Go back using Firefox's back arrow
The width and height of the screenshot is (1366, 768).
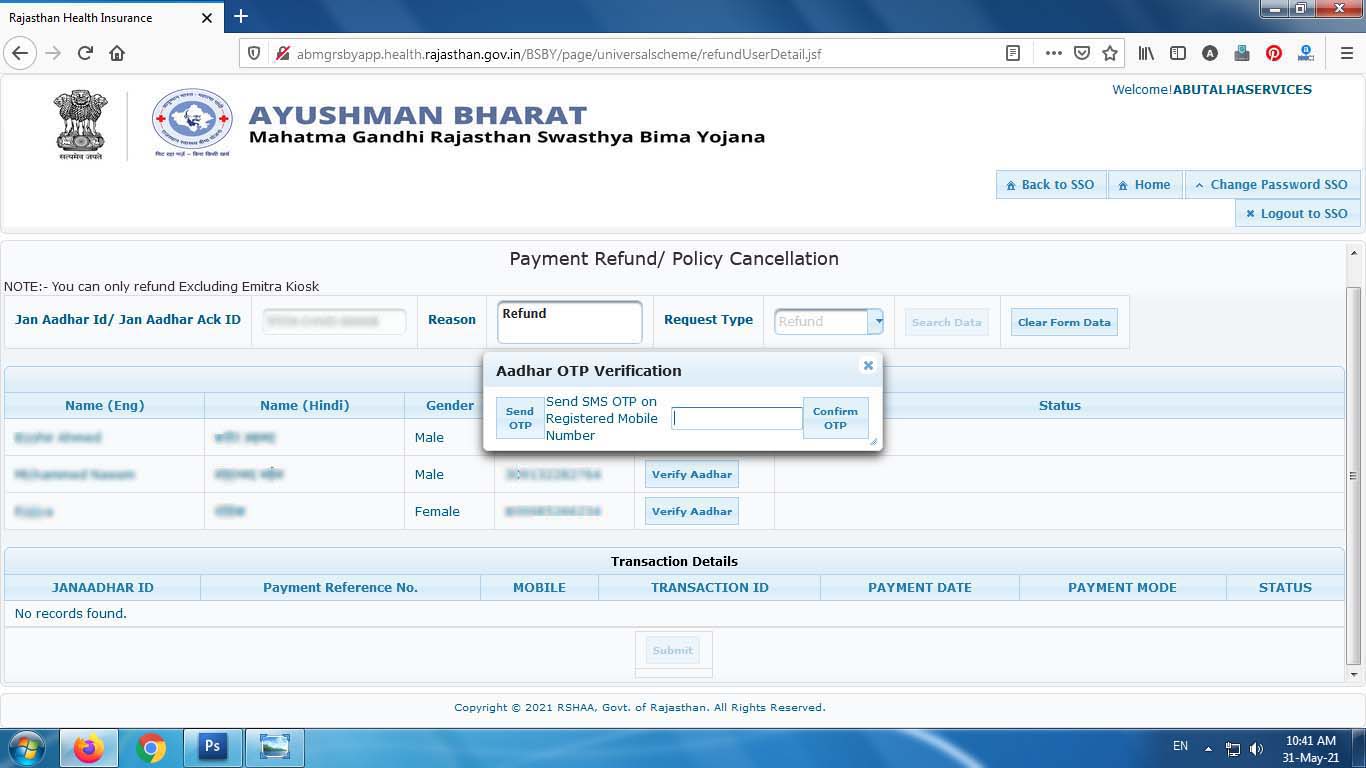(x=20, y=53)
